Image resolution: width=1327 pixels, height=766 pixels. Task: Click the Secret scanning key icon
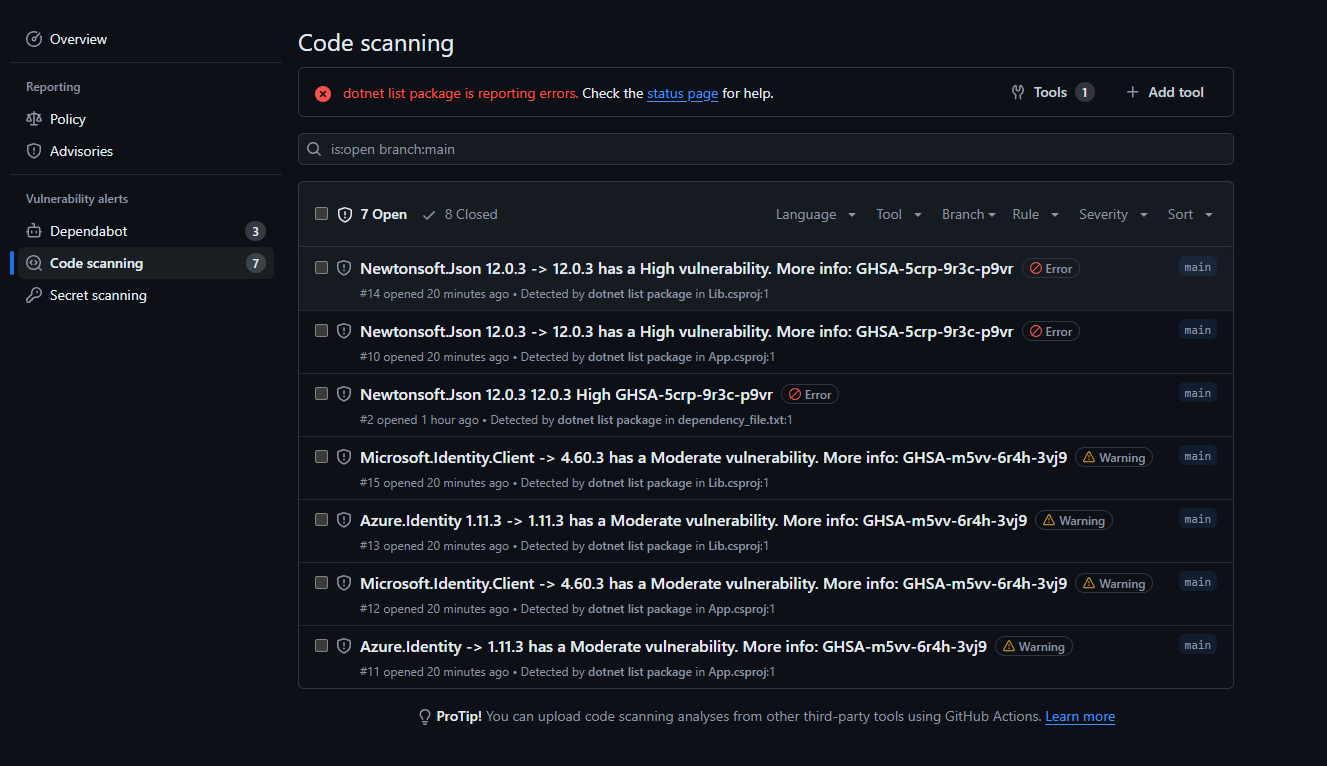(34, 295)
